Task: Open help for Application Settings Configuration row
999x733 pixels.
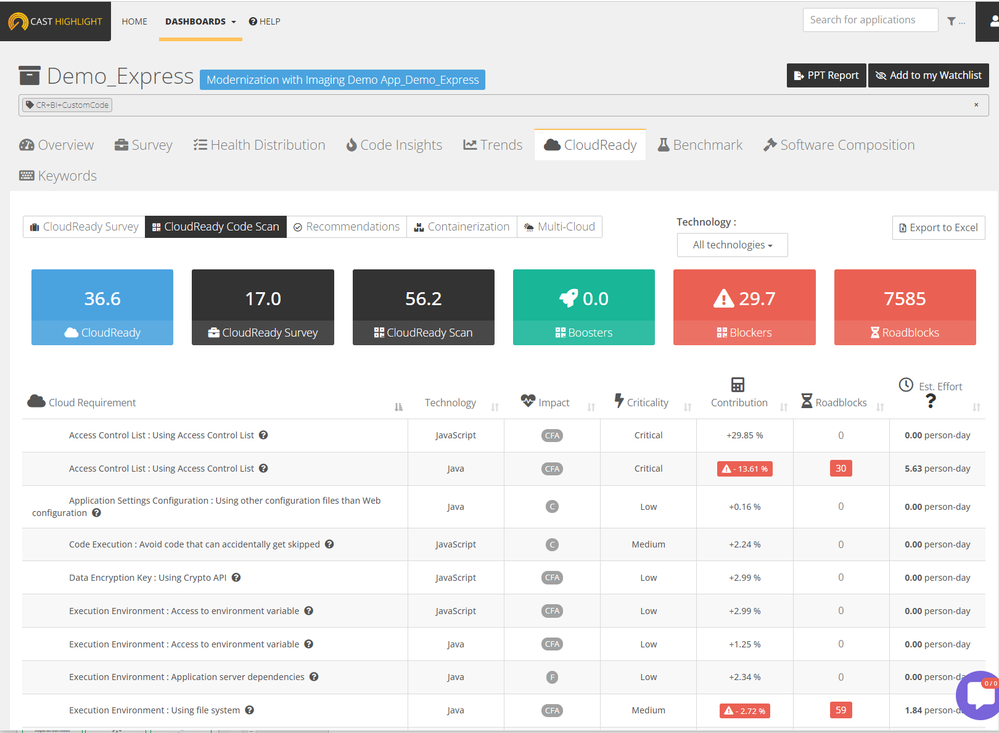Action: point(96,512)
